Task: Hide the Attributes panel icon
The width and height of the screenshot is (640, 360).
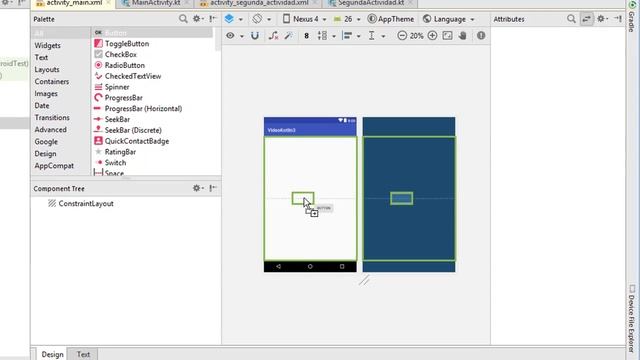Action: [x=618, y=19]
